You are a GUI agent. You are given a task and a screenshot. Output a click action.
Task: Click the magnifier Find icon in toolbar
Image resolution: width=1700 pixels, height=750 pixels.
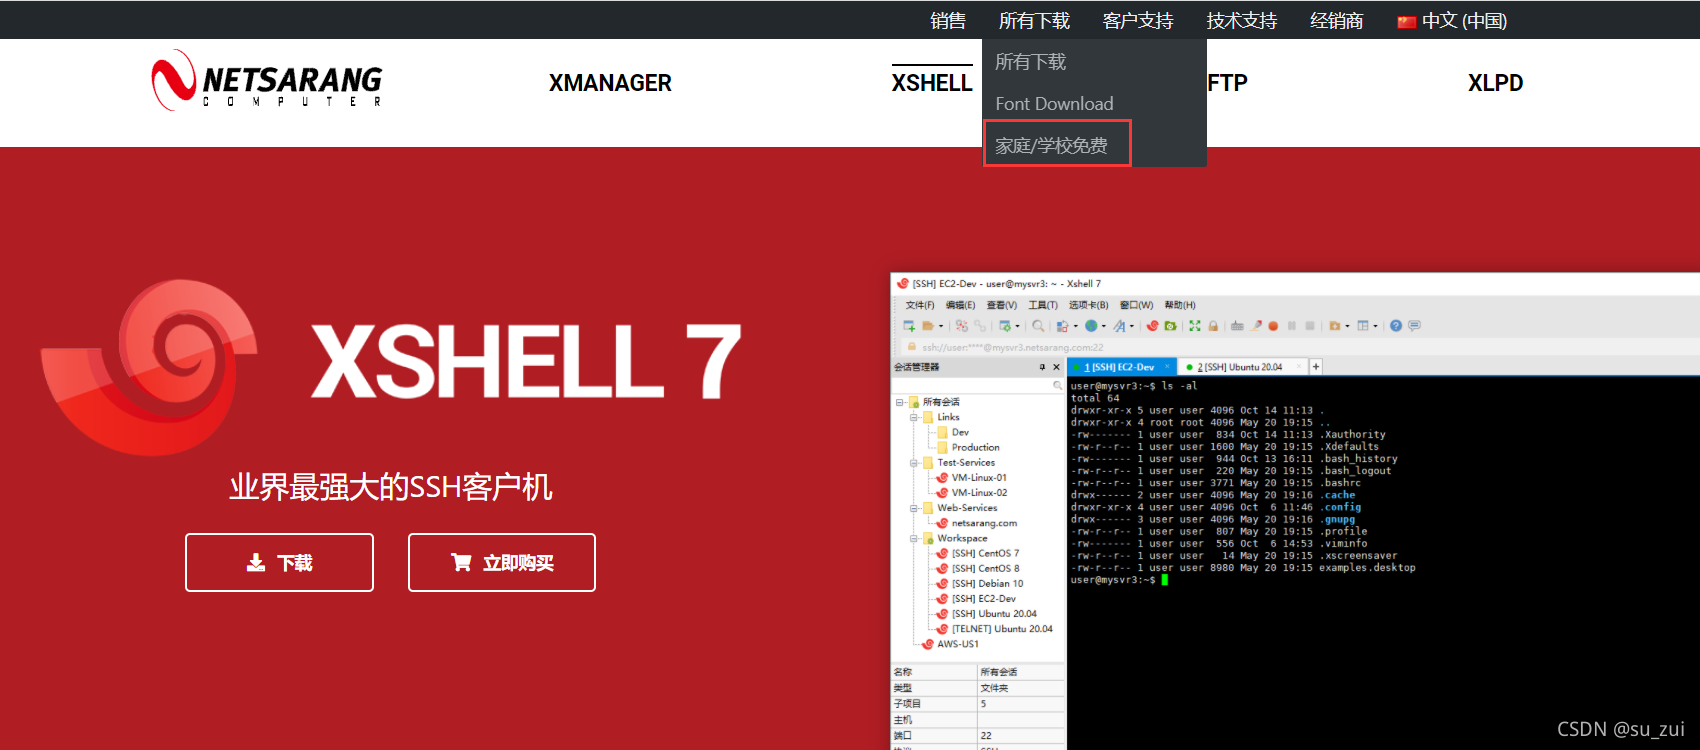pos(1038,326)
